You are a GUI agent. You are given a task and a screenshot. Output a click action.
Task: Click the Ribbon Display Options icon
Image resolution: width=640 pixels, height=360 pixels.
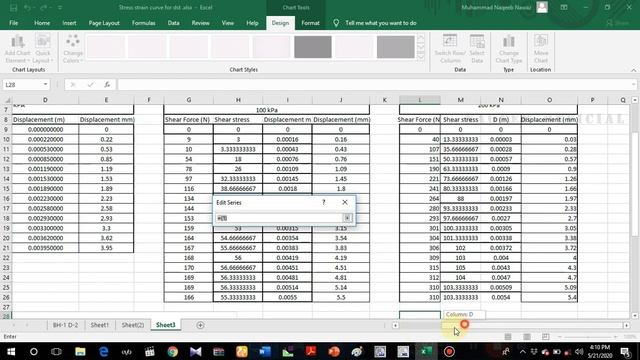pos(564,7)
